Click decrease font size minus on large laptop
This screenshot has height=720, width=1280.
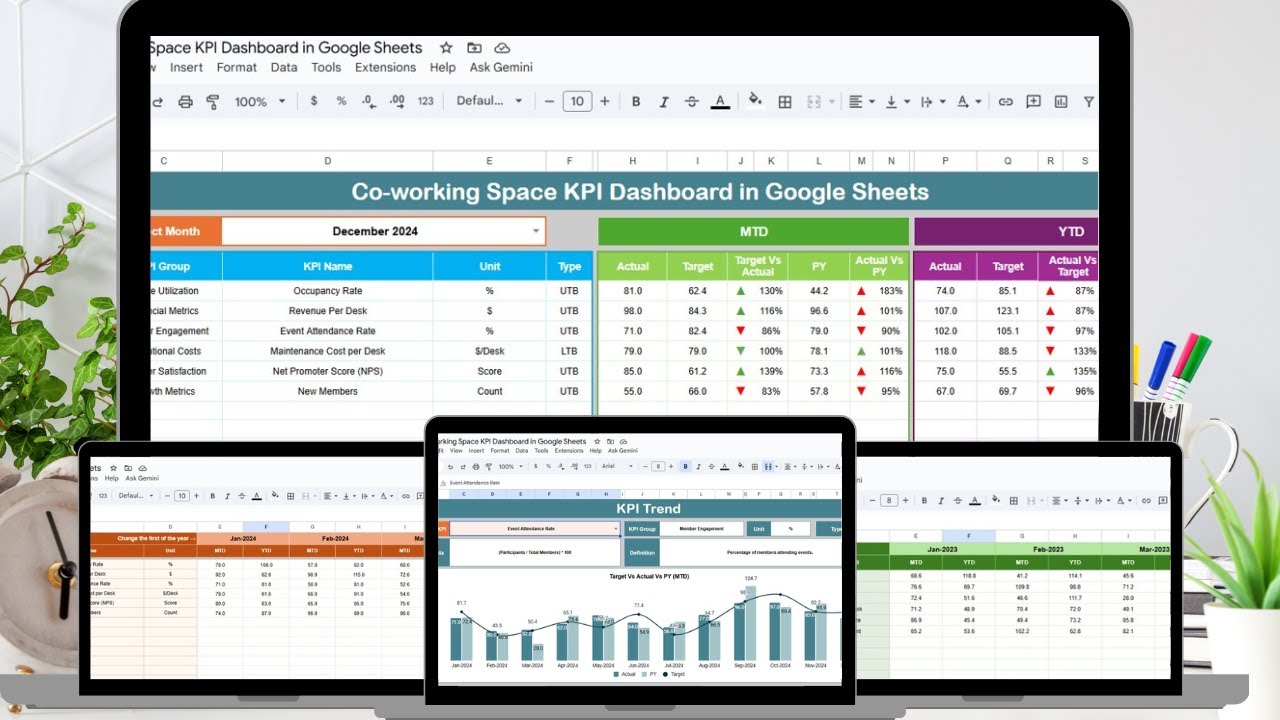coord(549,101)
